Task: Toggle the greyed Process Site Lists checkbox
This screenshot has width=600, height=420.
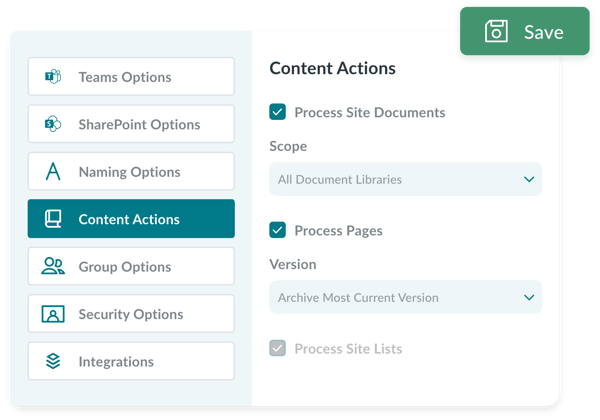Action: pos(277,348)
